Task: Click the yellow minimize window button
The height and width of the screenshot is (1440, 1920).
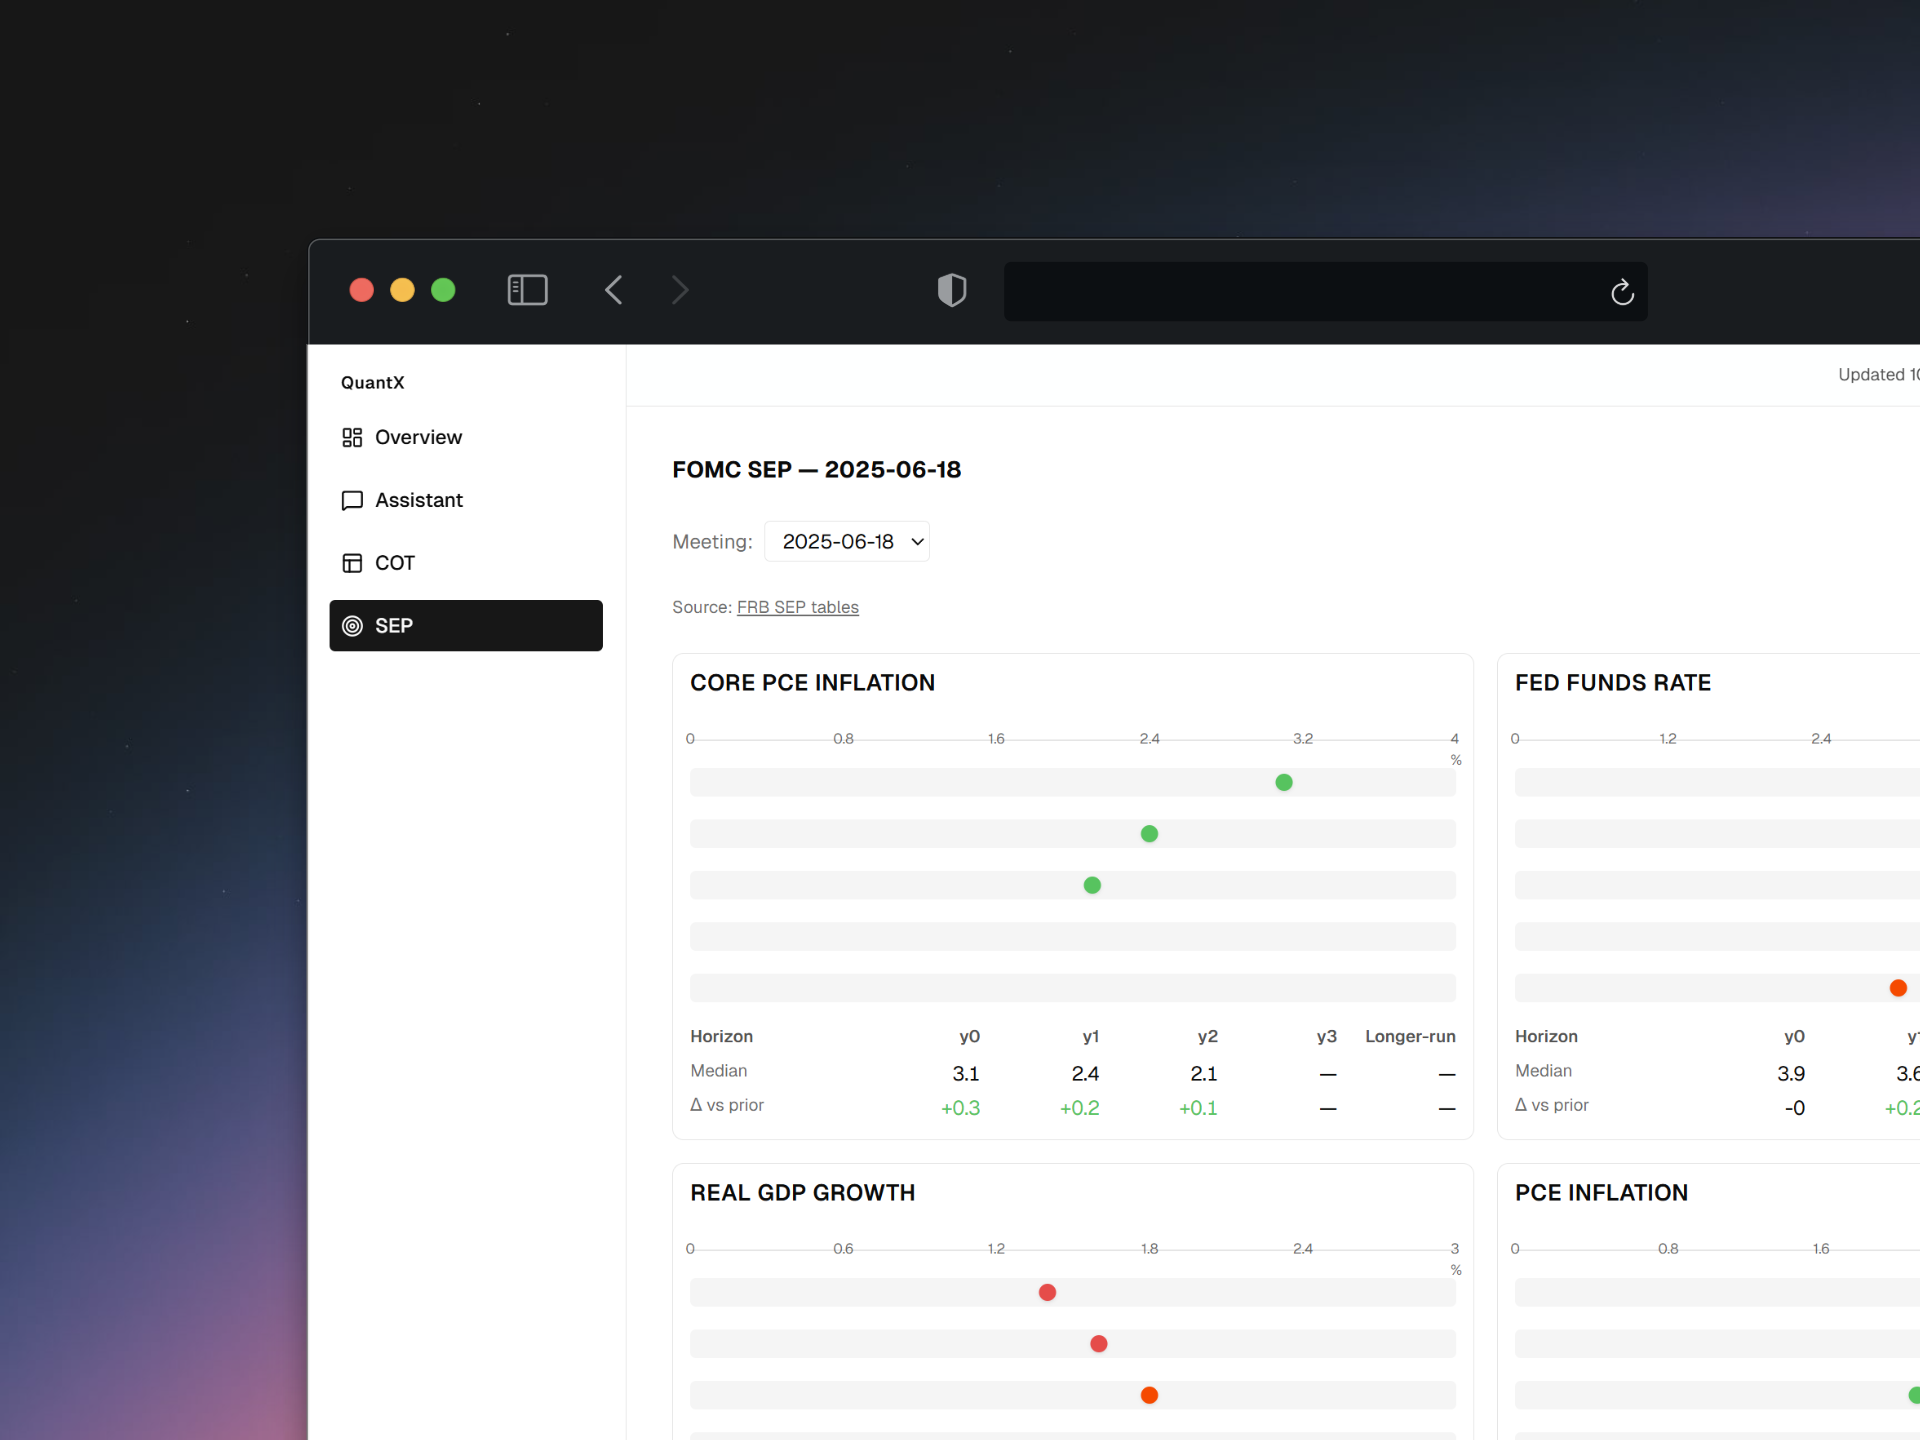Action: pos(402,290)
